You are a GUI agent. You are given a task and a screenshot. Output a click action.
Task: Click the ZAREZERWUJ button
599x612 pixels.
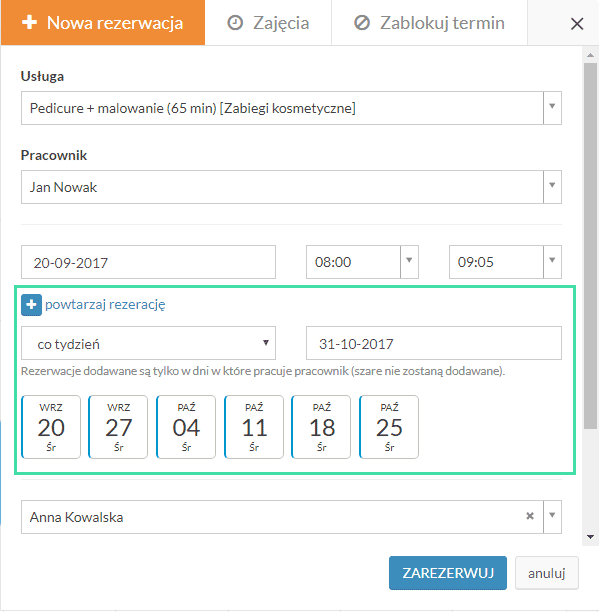(x=448, y=573)
